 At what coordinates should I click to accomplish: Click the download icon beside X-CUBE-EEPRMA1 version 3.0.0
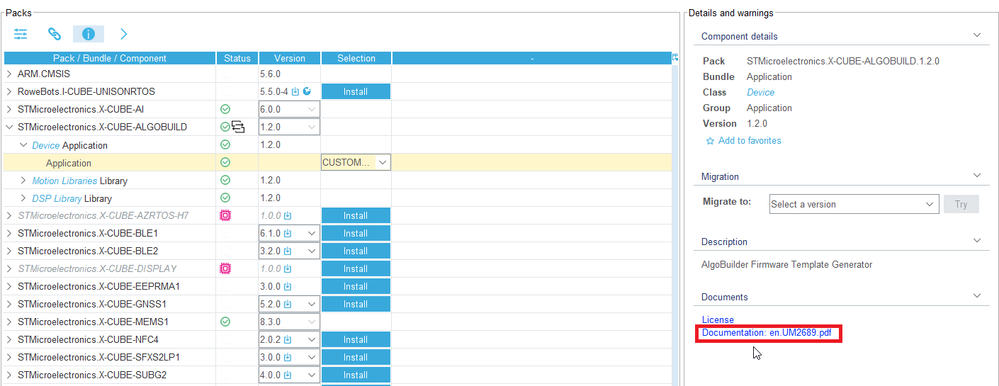[287, 287]
